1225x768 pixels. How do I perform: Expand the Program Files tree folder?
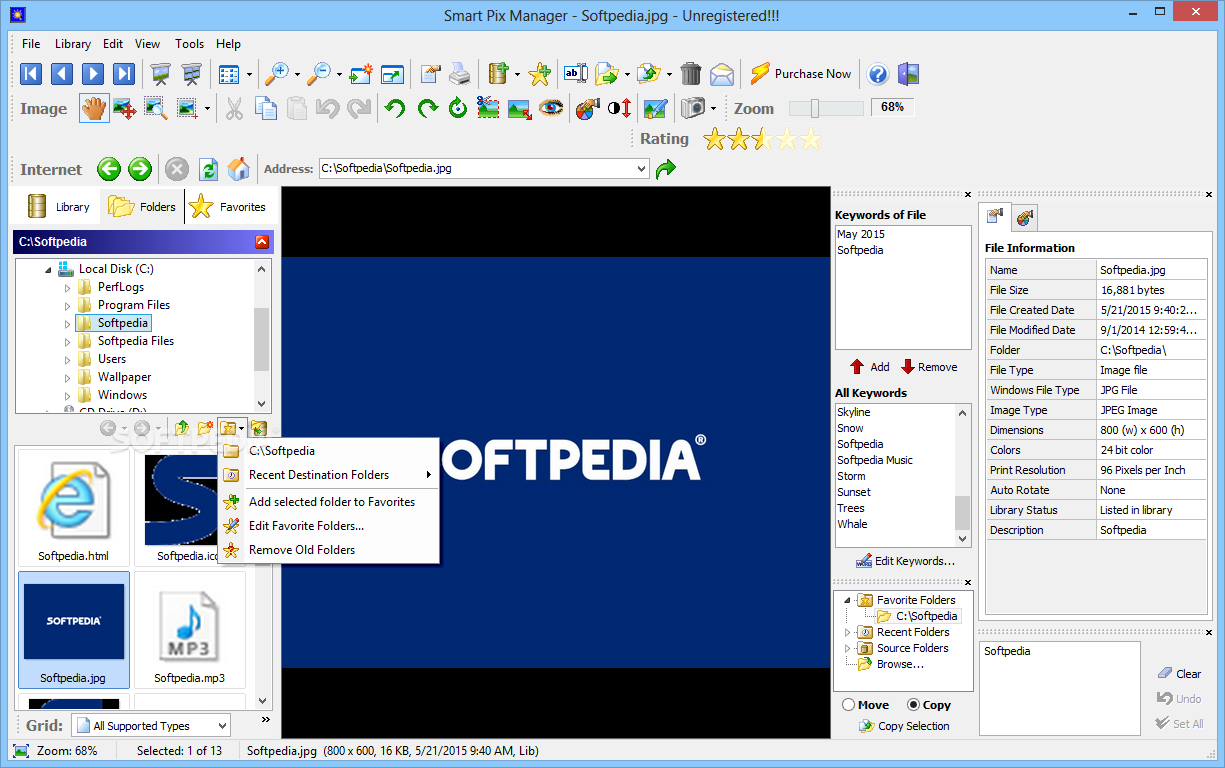(x=68, y=305)
